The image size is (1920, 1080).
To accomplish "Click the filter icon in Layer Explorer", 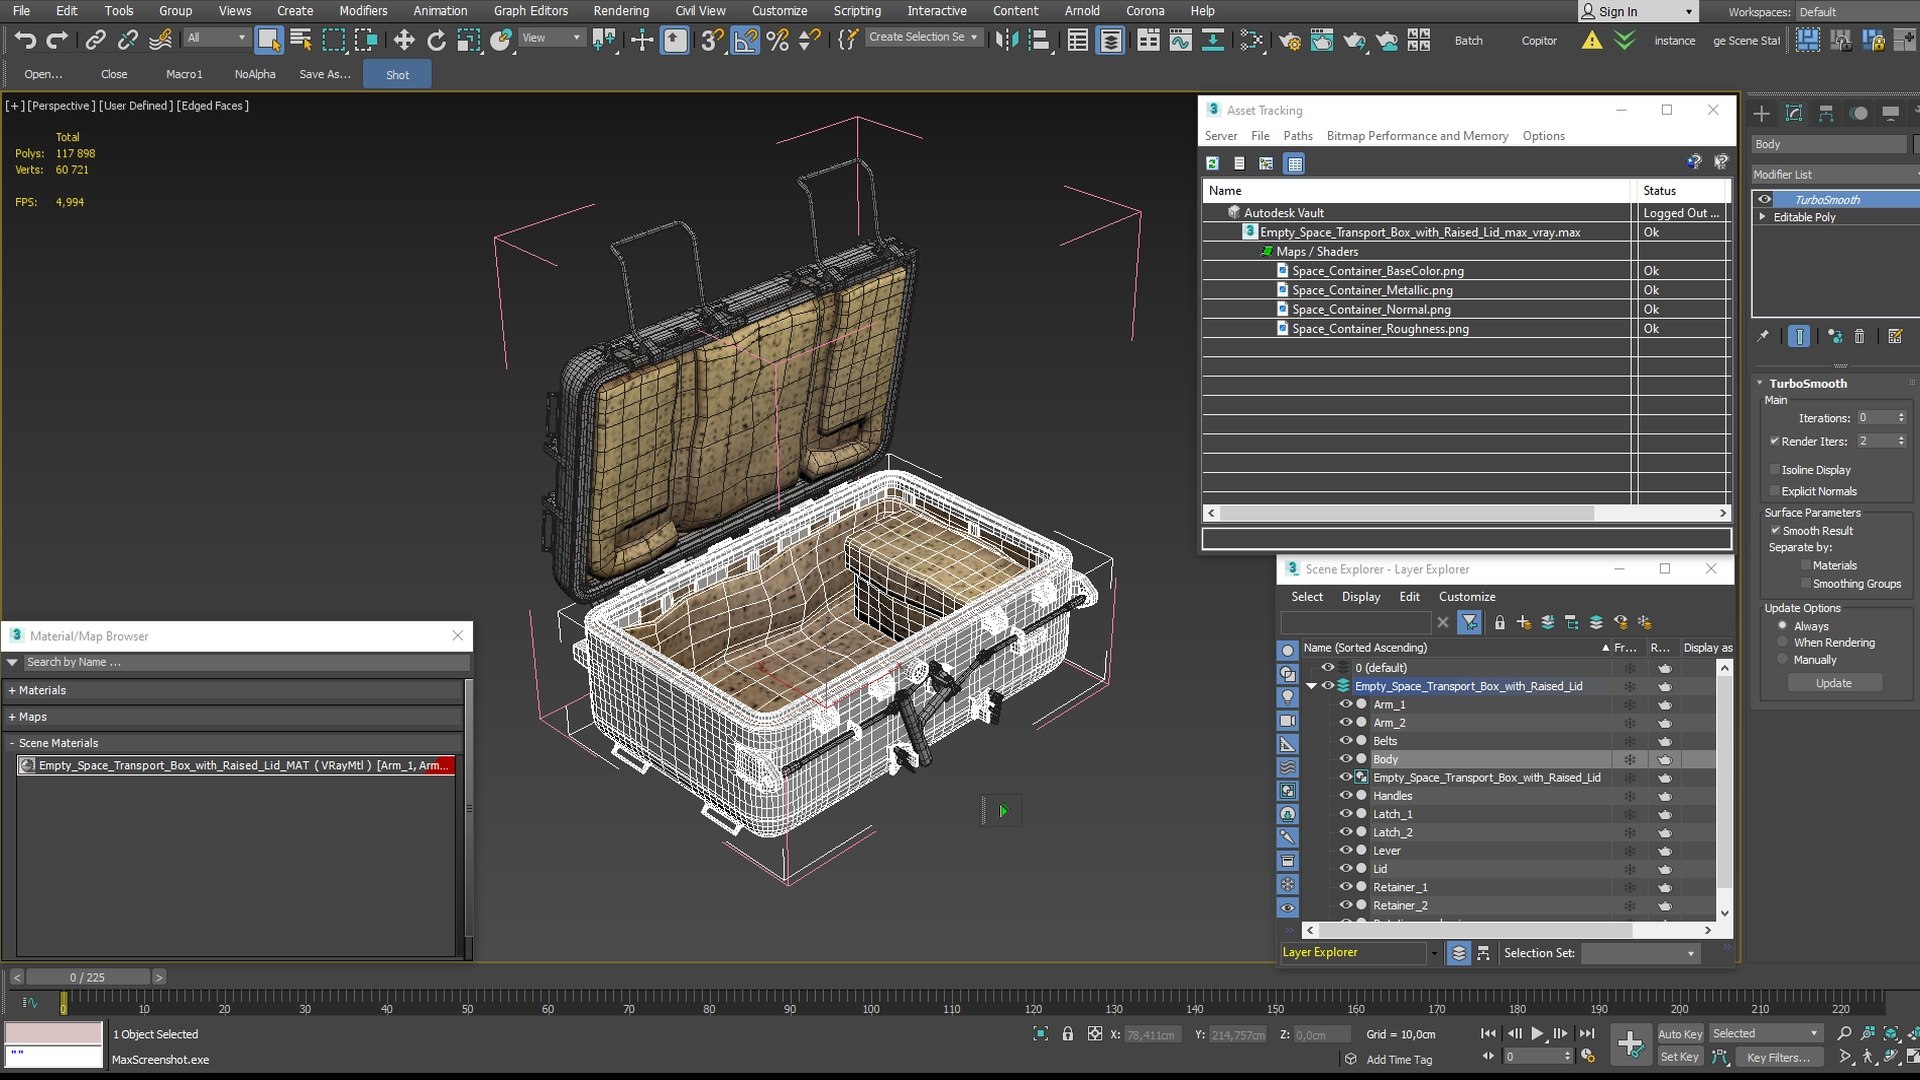I will [1469, 622].
